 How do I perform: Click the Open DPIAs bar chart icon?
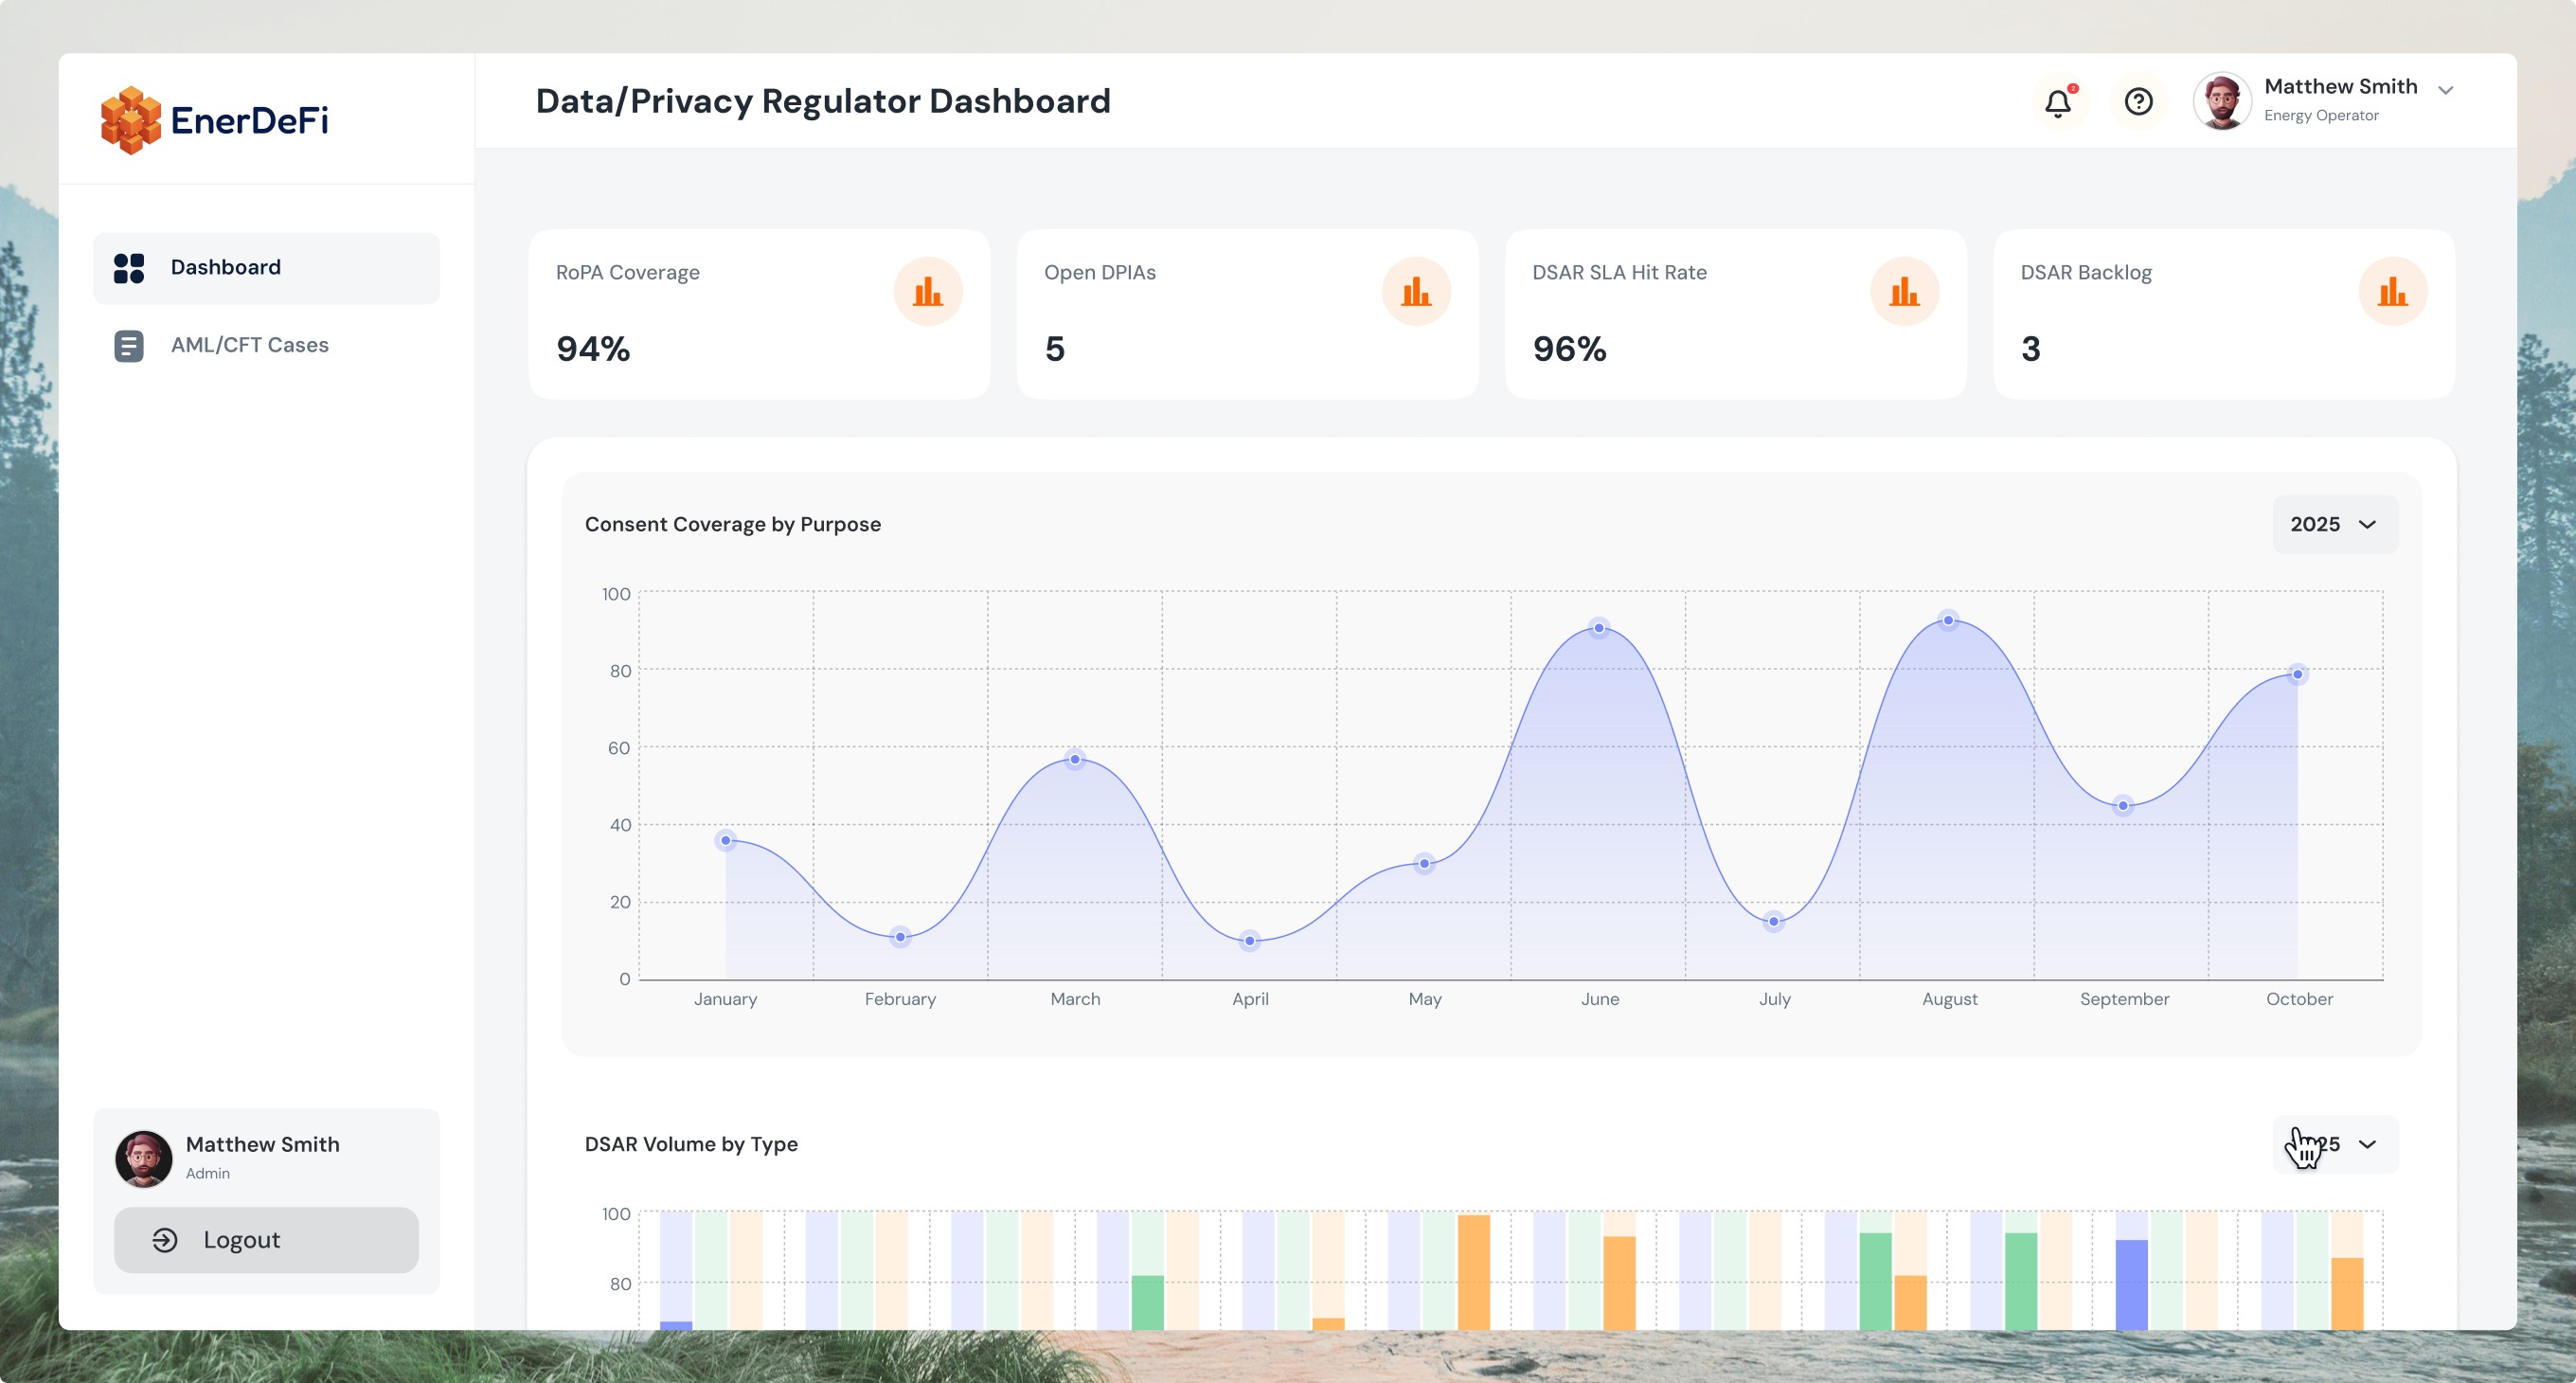click(x=1416, y=292)
